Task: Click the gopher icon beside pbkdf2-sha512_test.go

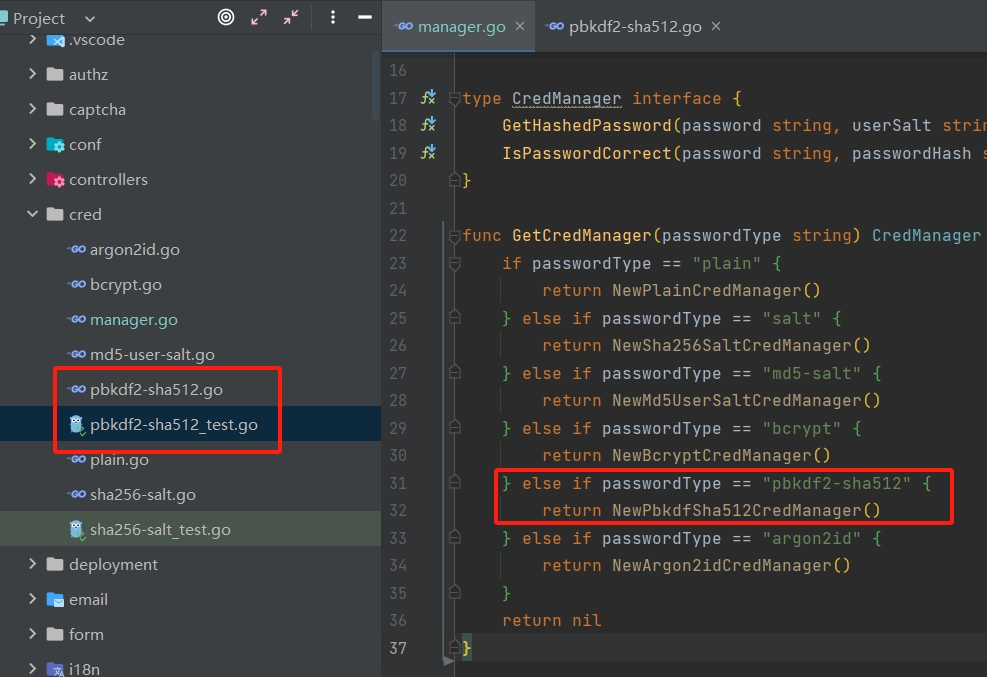Action: 77,425
